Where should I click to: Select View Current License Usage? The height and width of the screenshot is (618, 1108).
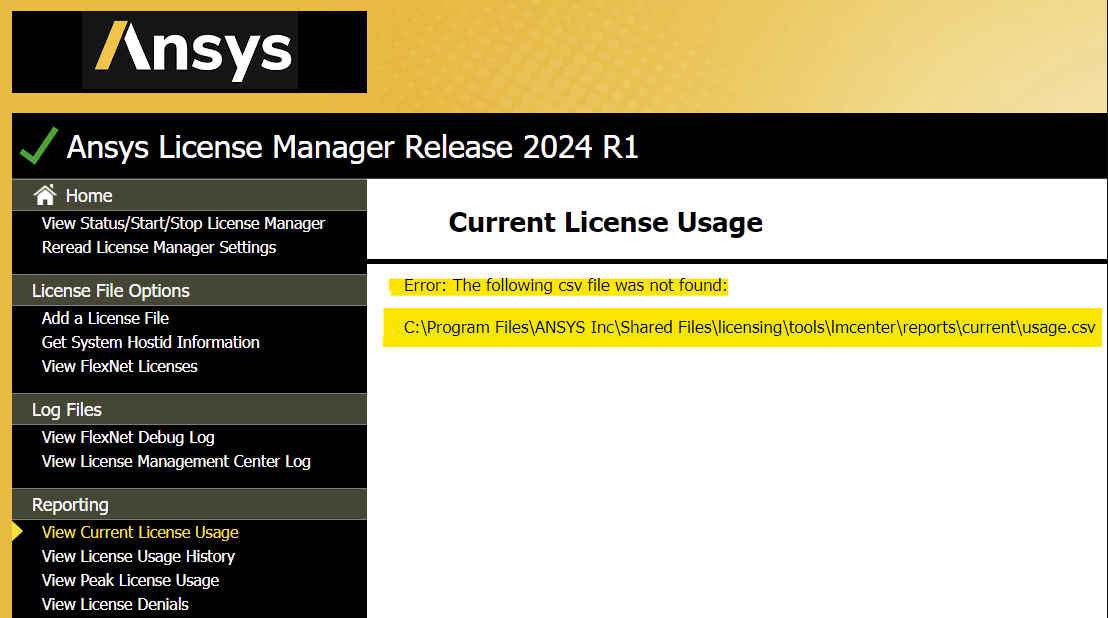pos(140,532)
